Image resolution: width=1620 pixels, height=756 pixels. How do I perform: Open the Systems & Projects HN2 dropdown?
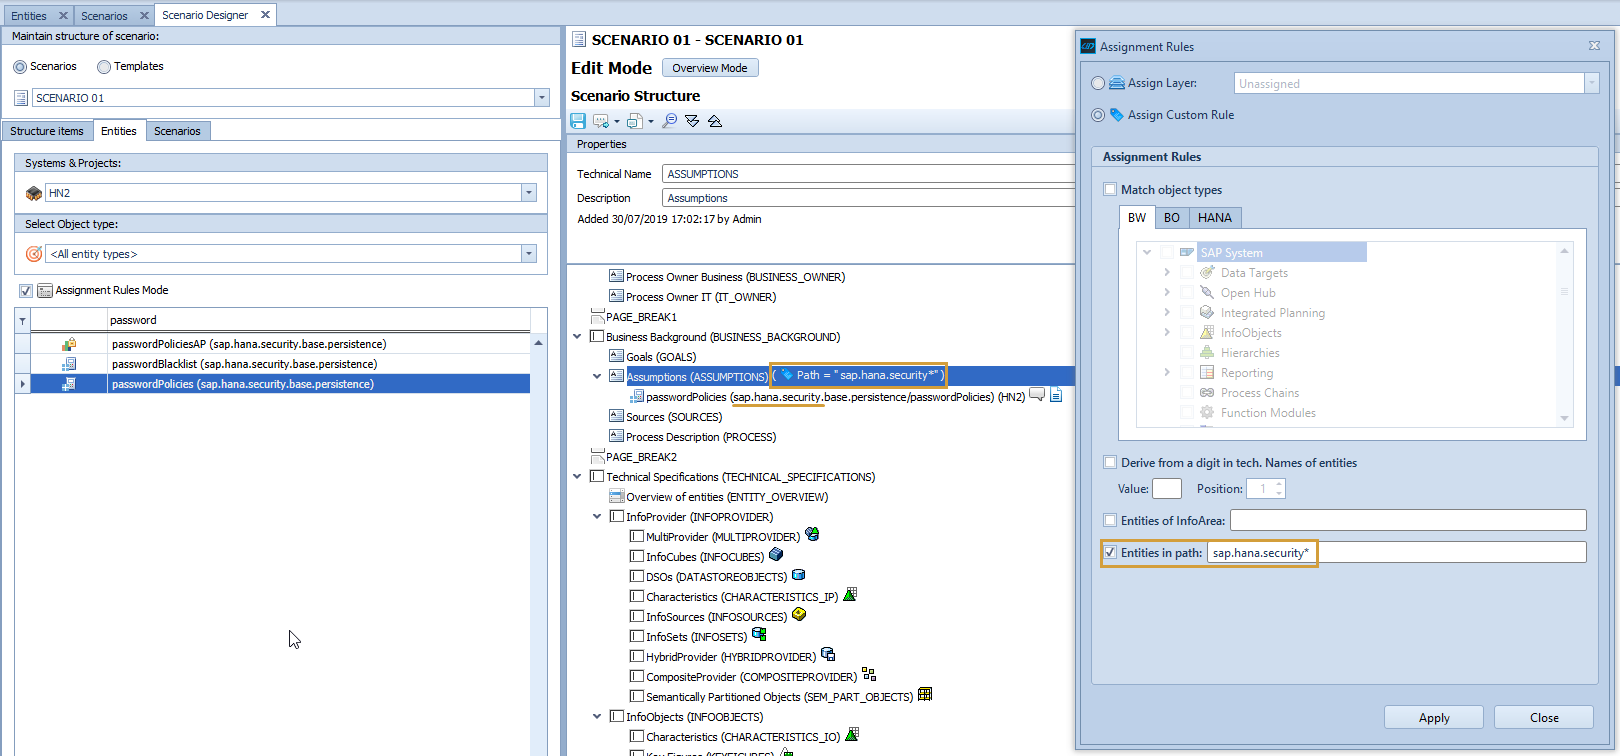pos(528,193)
